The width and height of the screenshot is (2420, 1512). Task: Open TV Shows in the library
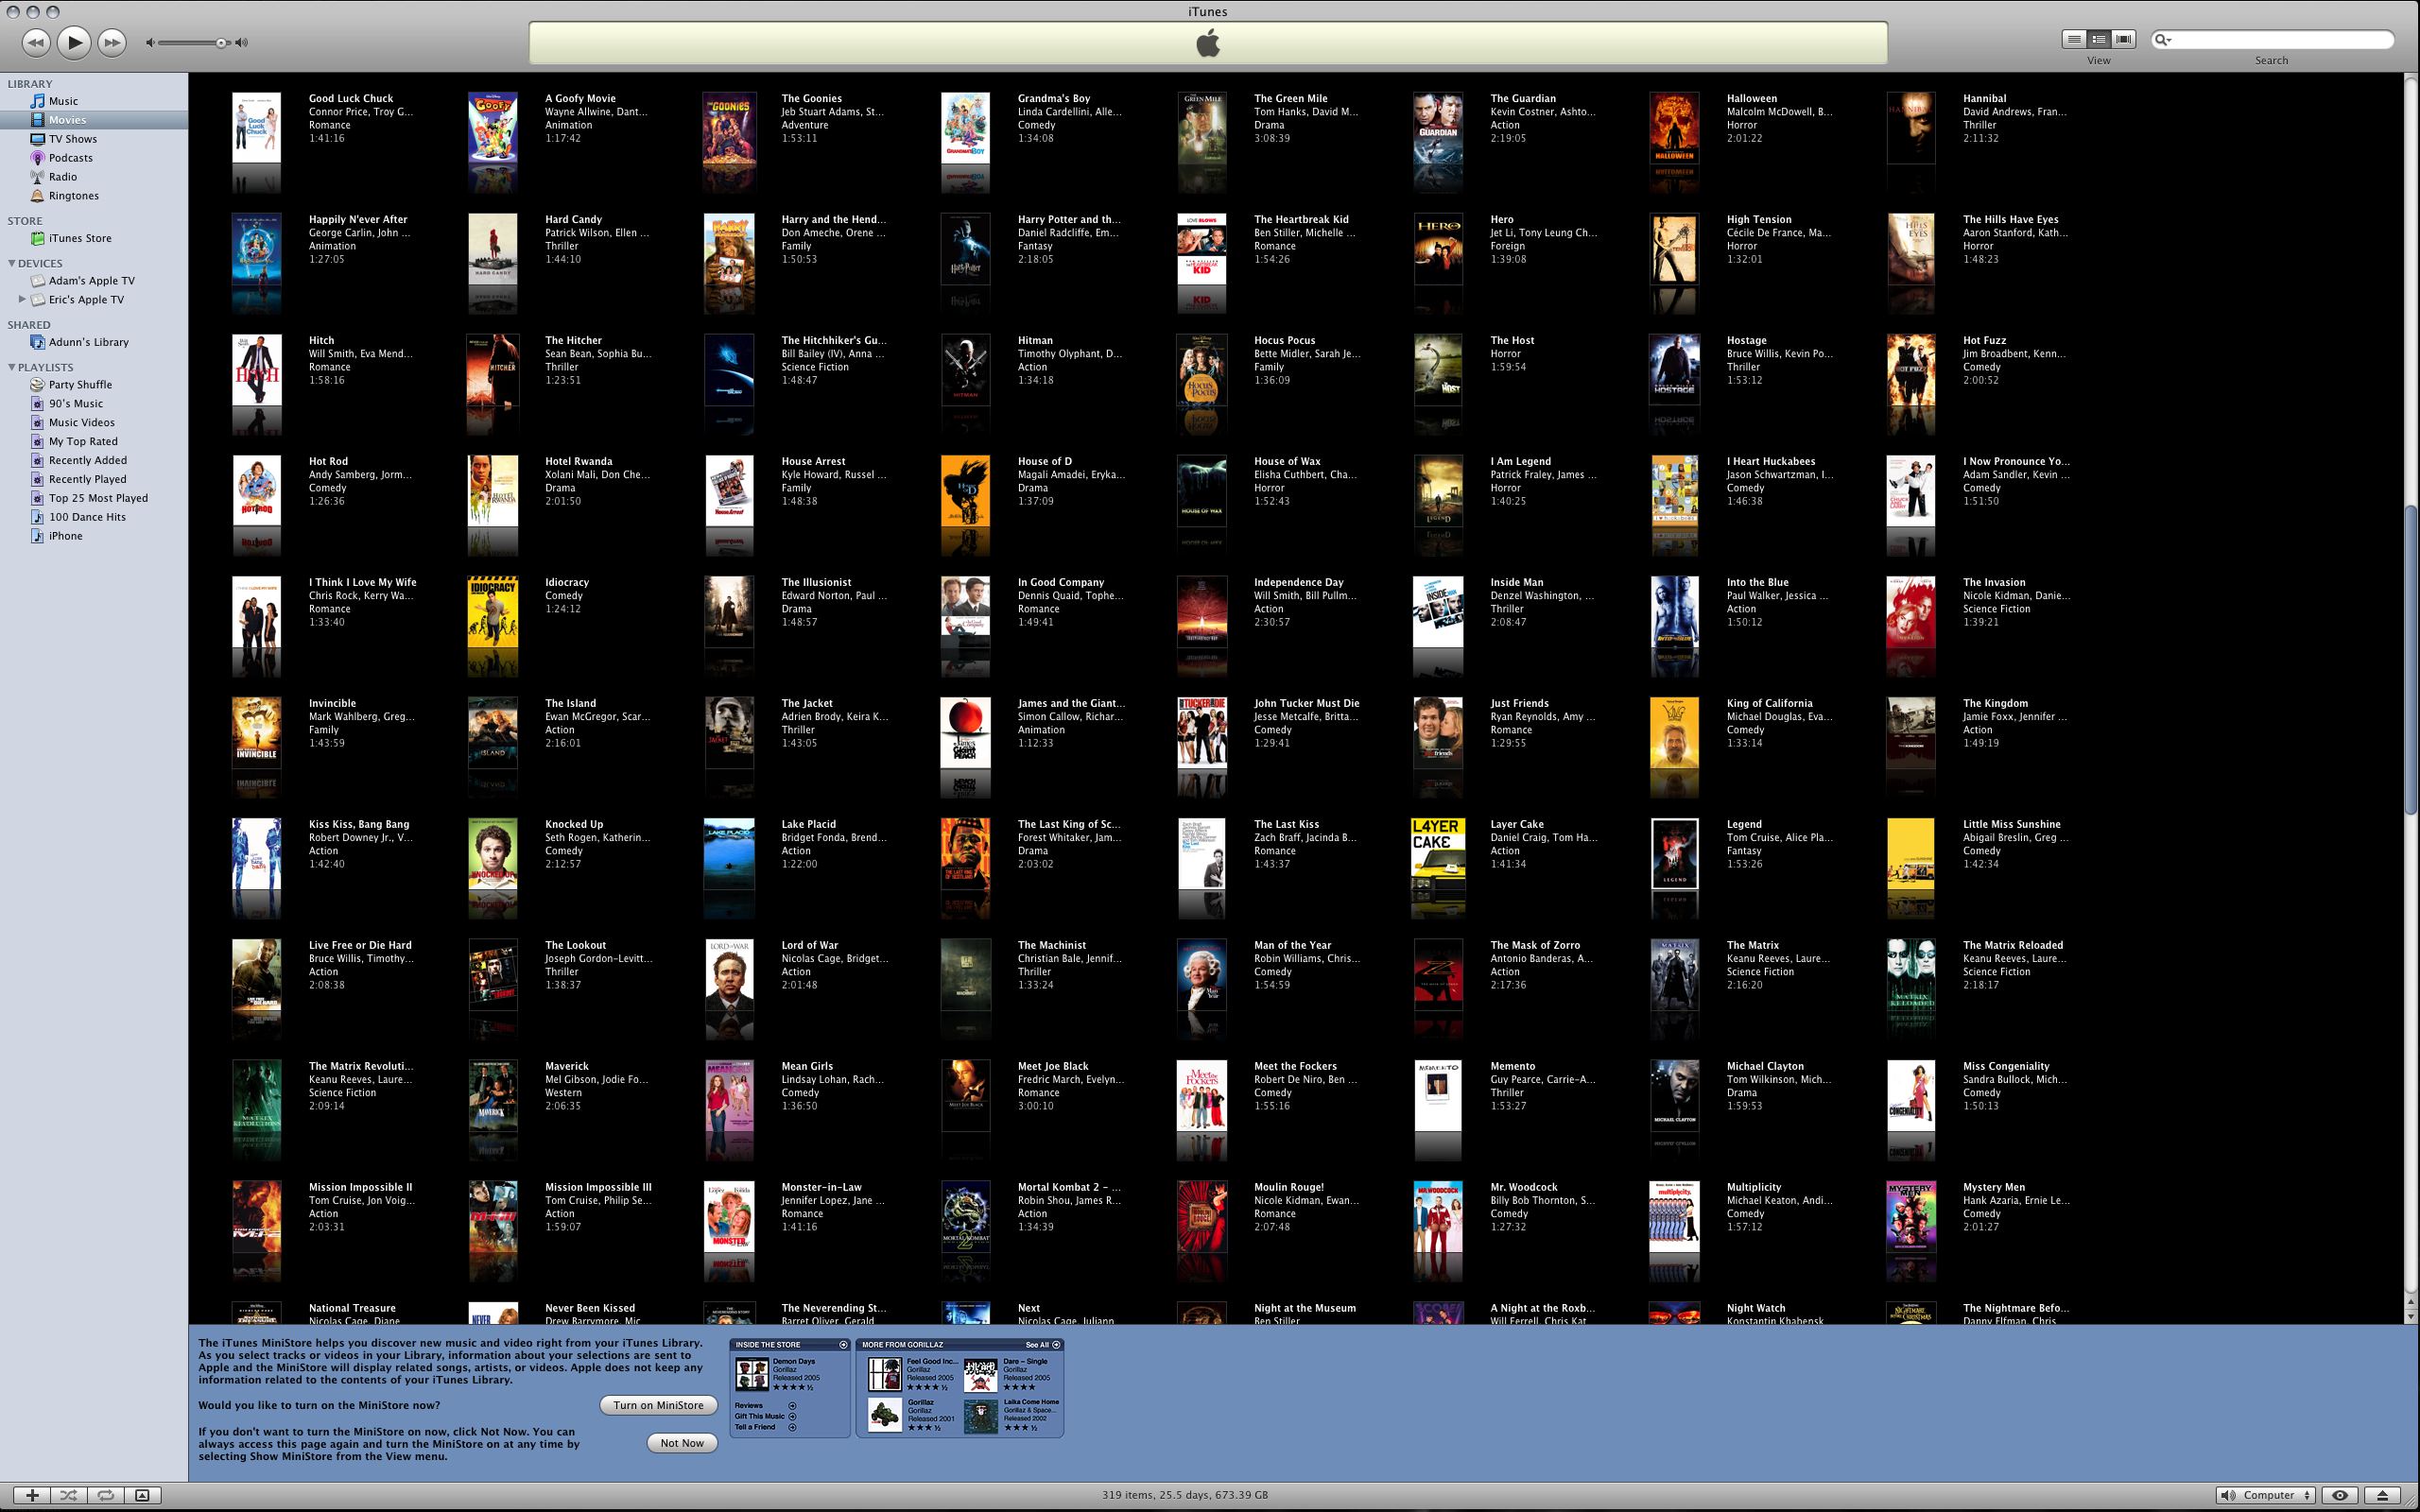tap(72, 139)
